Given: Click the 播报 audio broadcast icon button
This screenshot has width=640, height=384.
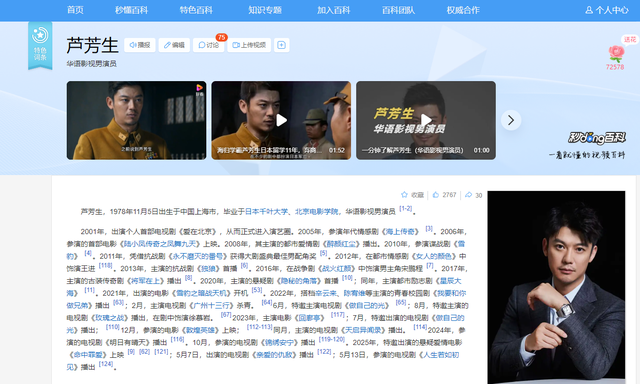Looking at the screenshot, I should pyautogui.click(x=140, y=45).
